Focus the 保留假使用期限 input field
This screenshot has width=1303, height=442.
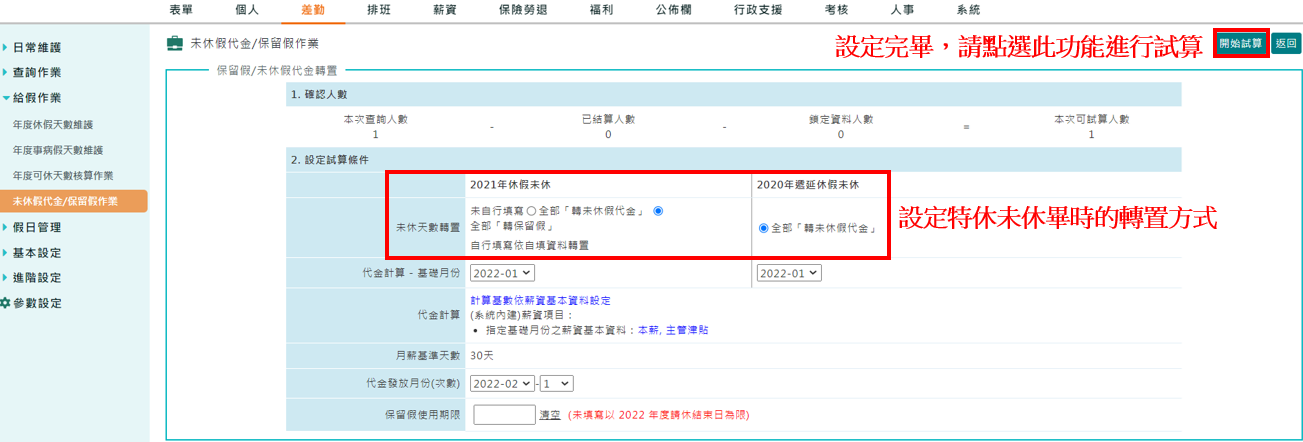click(504, 414)
